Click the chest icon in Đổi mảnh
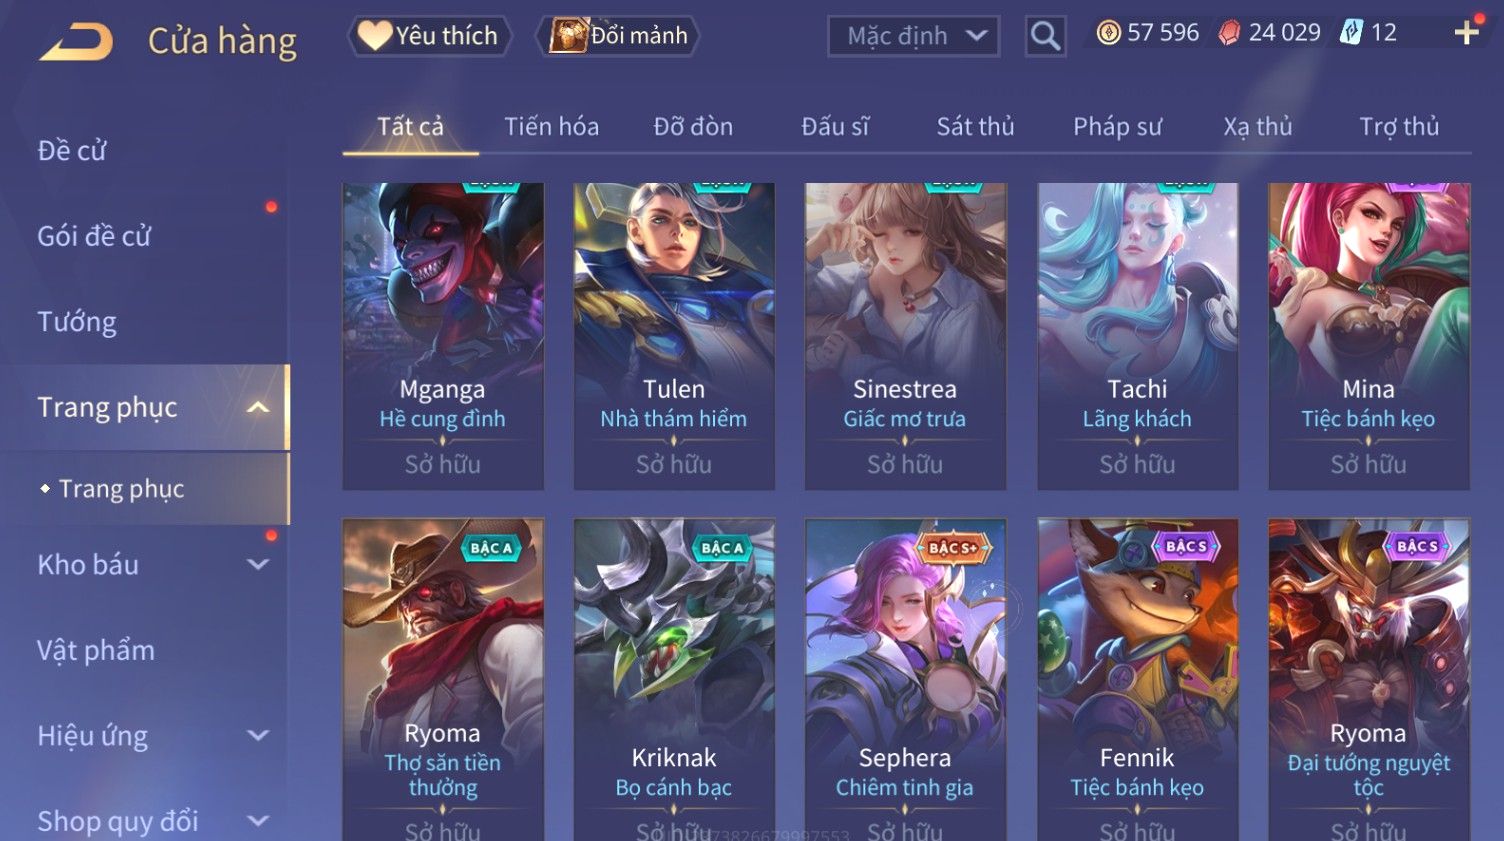This screenshot has width=1504, height=841. [x=568, y=36]
